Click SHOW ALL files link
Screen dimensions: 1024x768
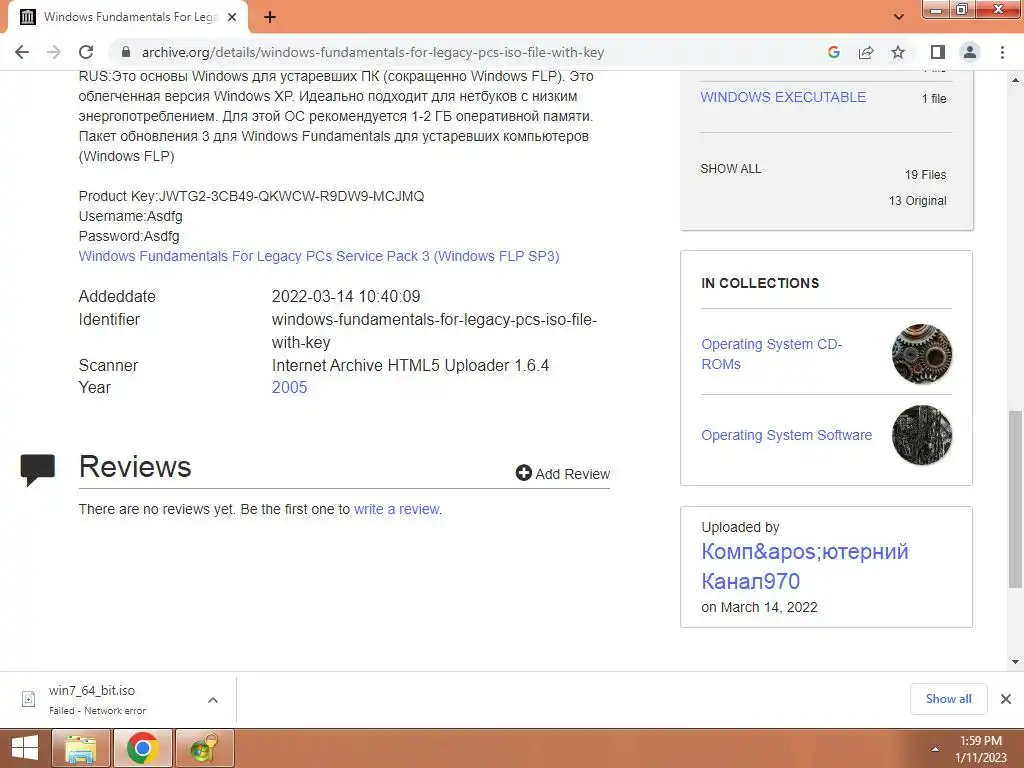click(x=730, y=168)
